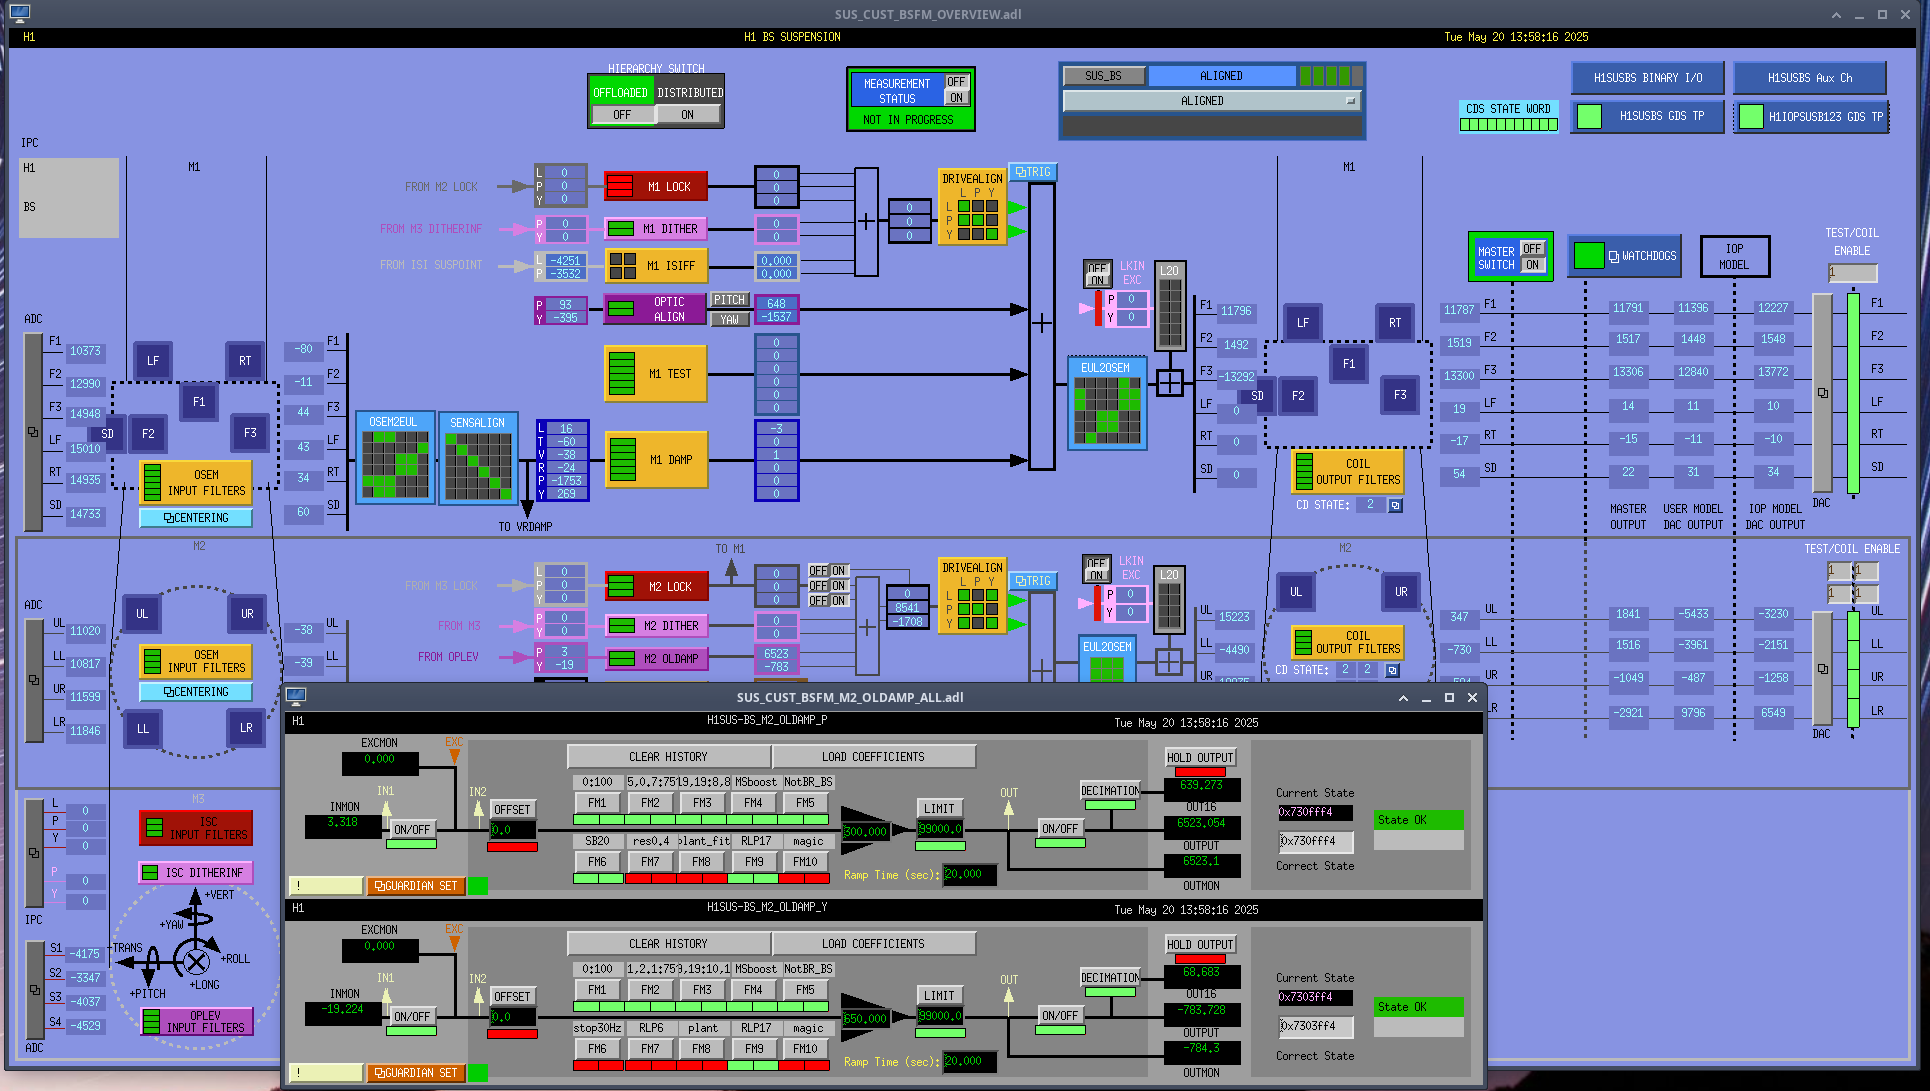Open the OPLEV INPUT FILTERS block
This screenshot has width=1930, height=1091.
tap(196, 1021)
